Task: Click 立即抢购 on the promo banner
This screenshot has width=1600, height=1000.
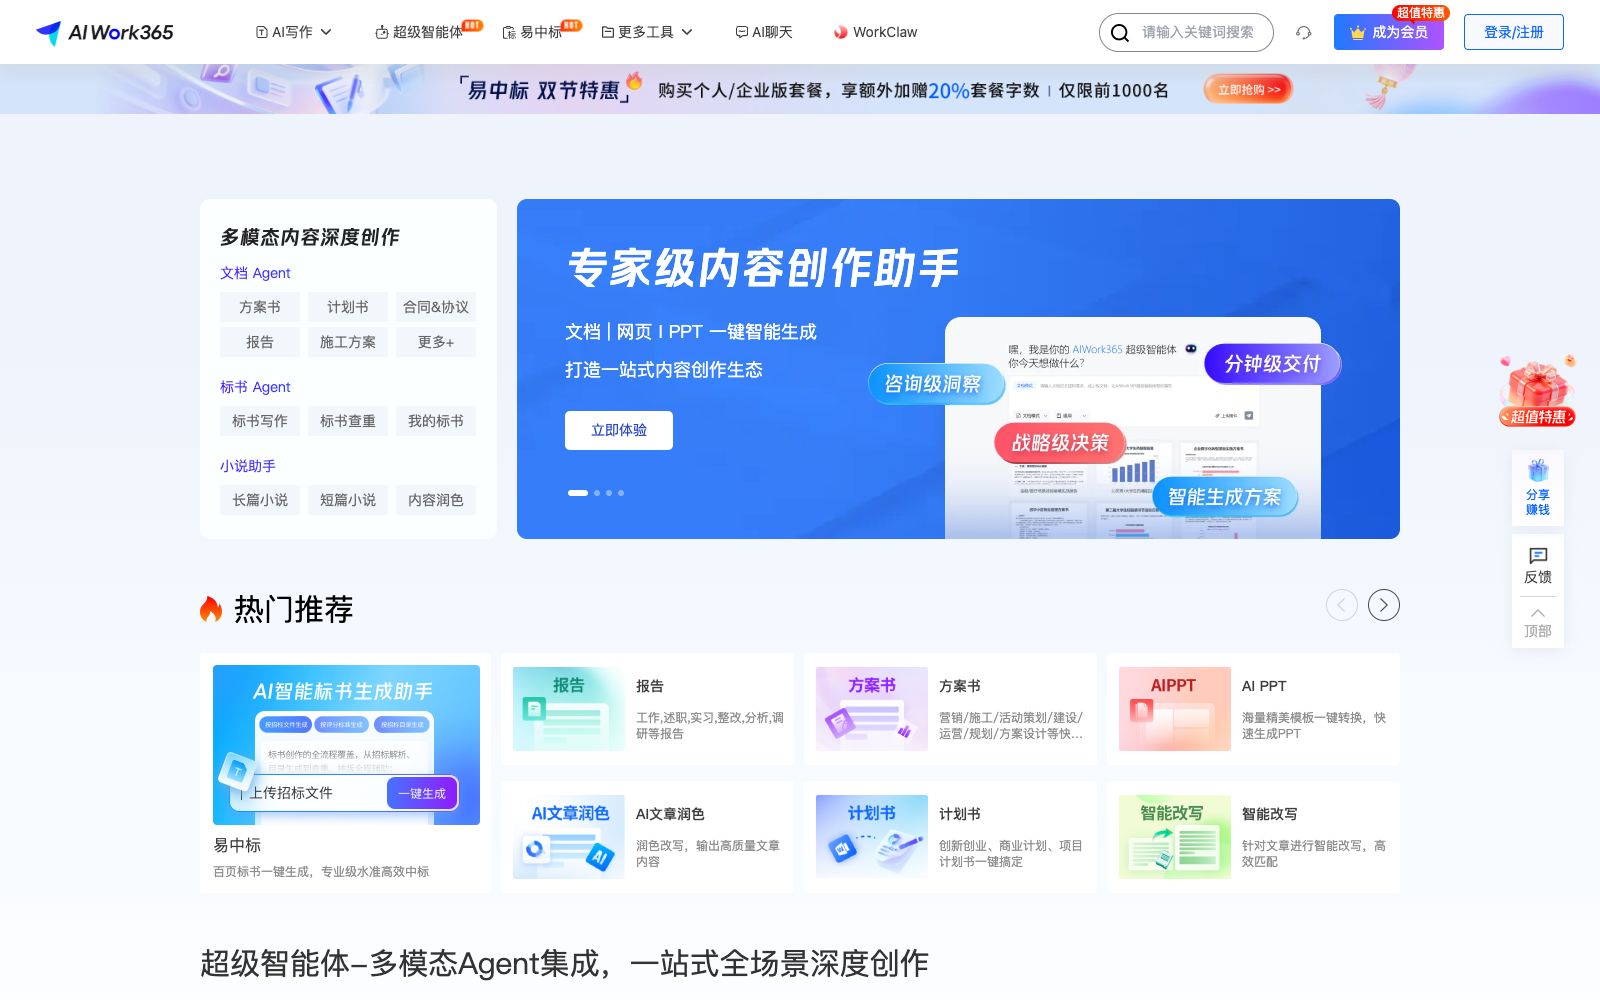Action: click(x=1248, y=89)
